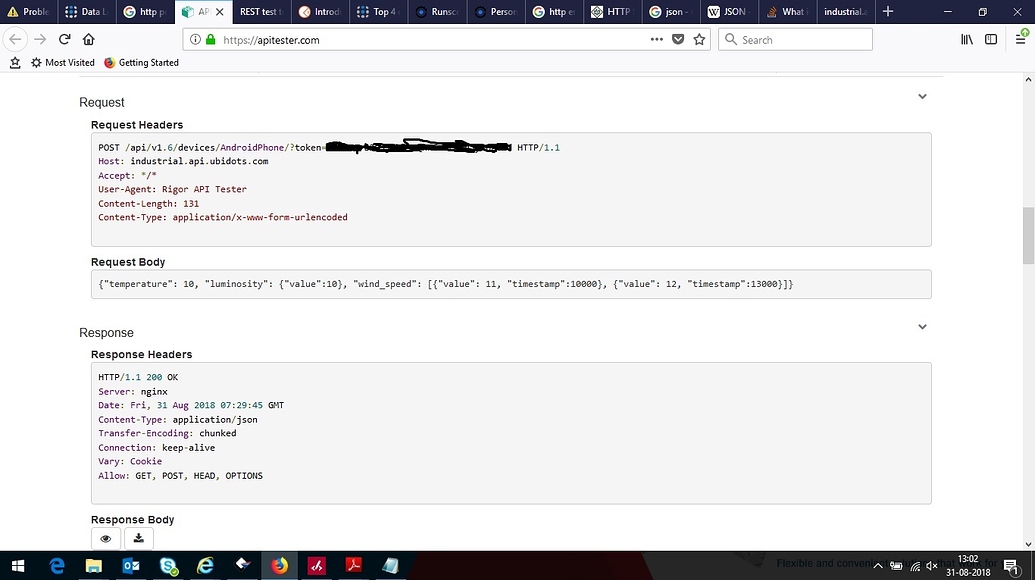Preview the Response Body with the eye icon
1035x580 pixels.
tap(105, 538)
